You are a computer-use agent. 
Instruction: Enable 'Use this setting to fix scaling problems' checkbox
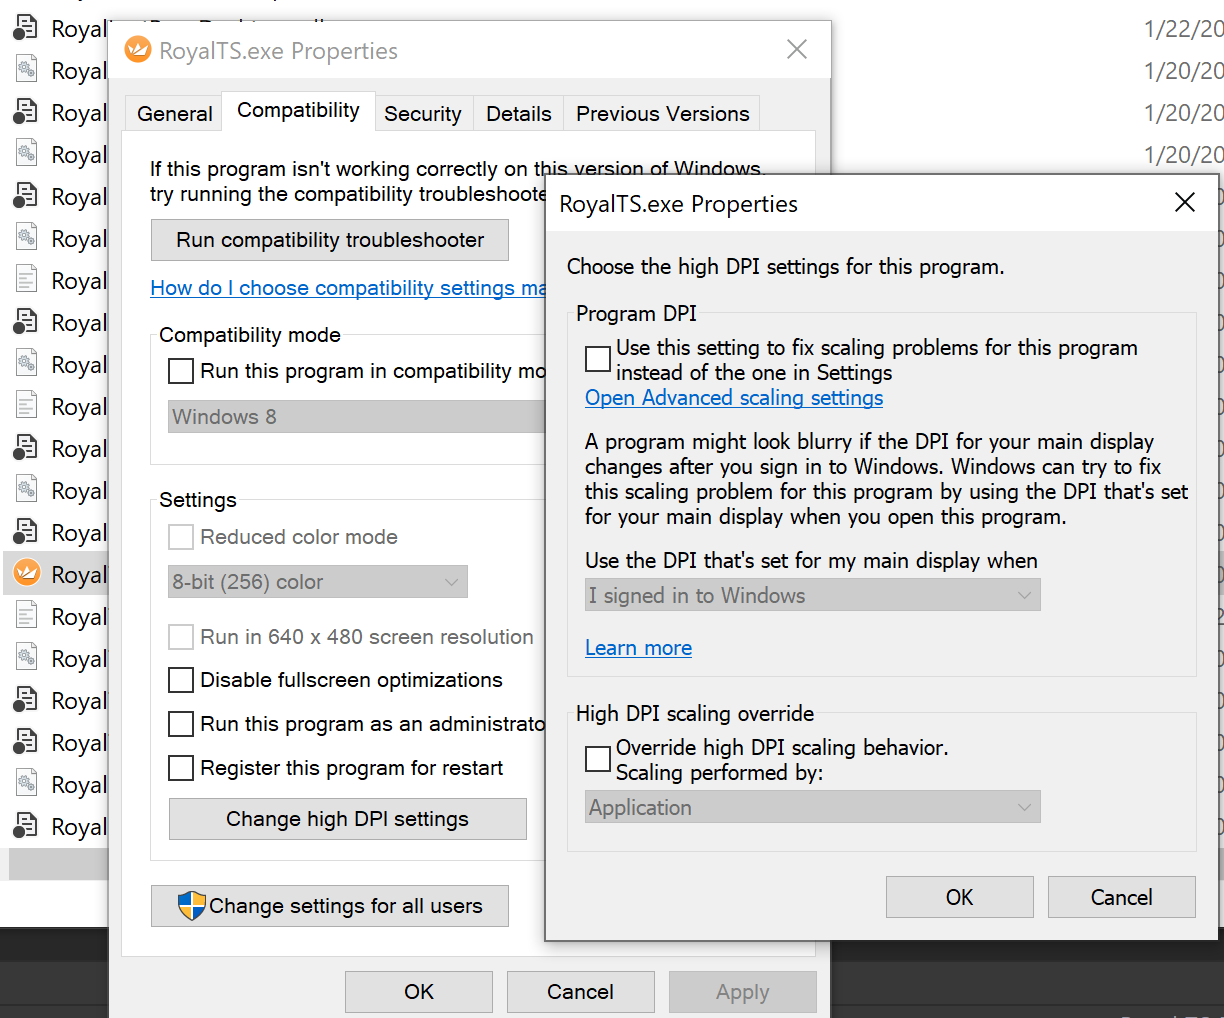[x=598, y=359]
